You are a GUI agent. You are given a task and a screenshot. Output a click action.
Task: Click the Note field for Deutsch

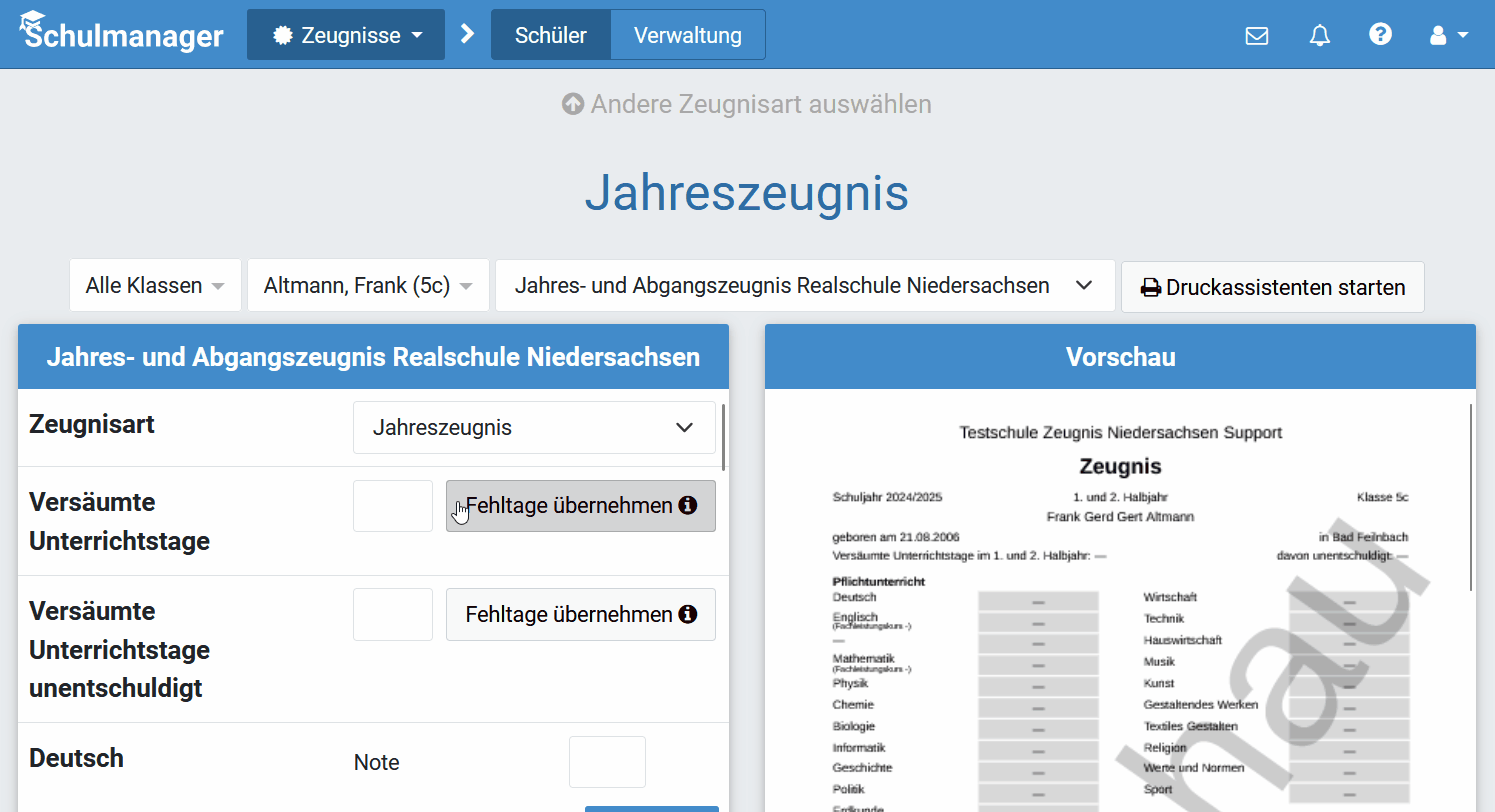pyautogui.click(x=607, y=761)
